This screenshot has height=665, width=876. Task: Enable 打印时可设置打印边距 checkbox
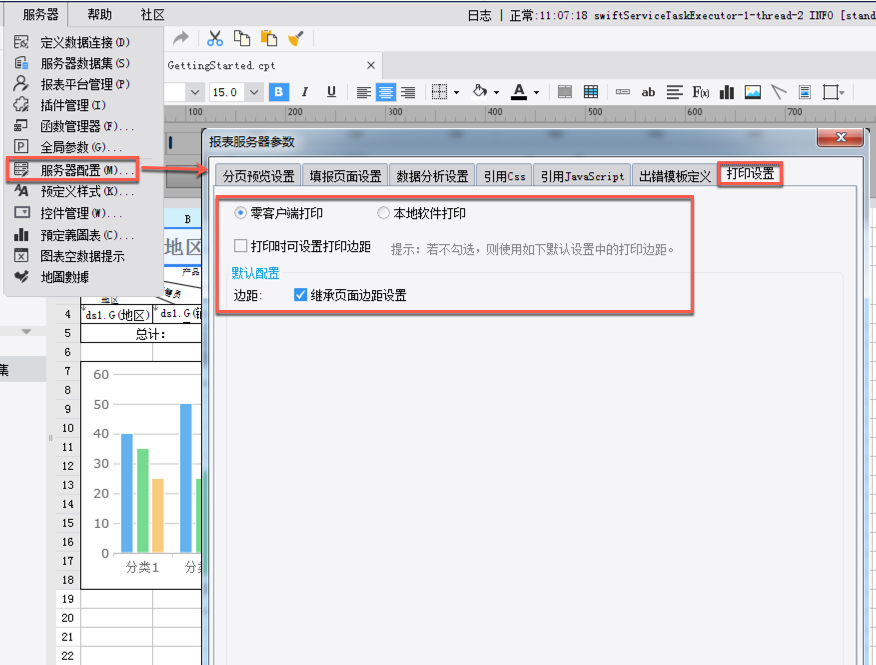(241, 246)
